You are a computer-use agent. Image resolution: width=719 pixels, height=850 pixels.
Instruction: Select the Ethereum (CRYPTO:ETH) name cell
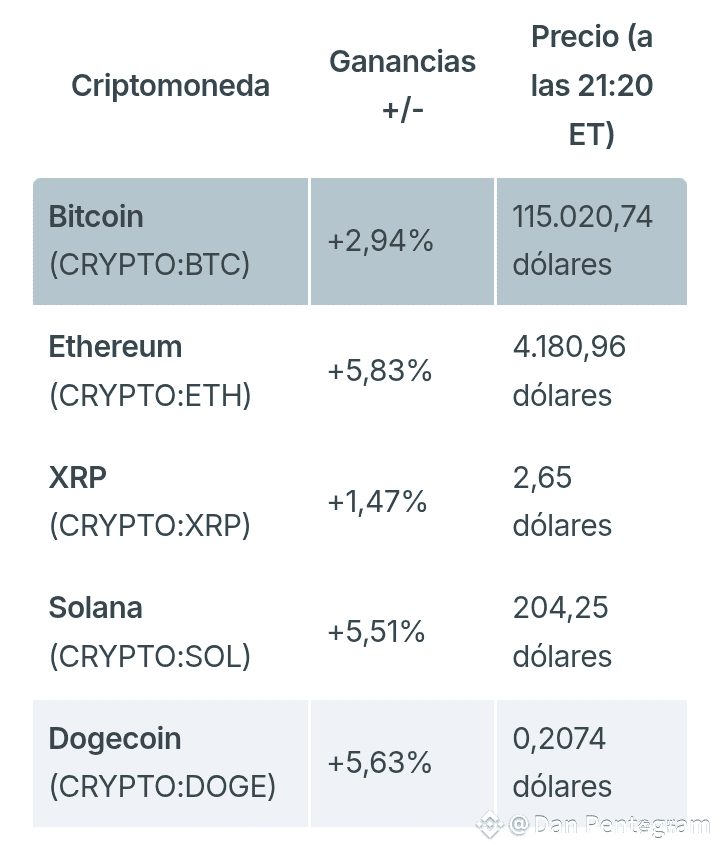[x=150, y=372]
